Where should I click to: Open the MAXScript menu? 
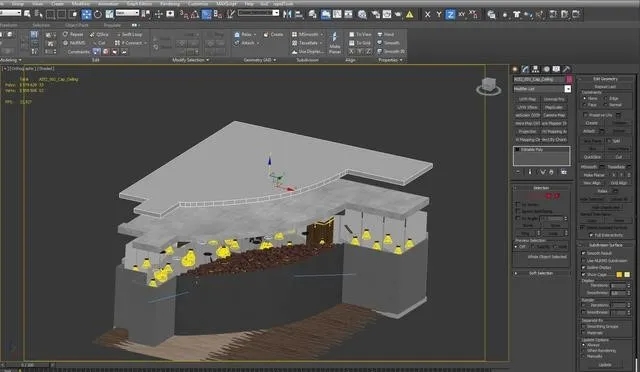226,3
